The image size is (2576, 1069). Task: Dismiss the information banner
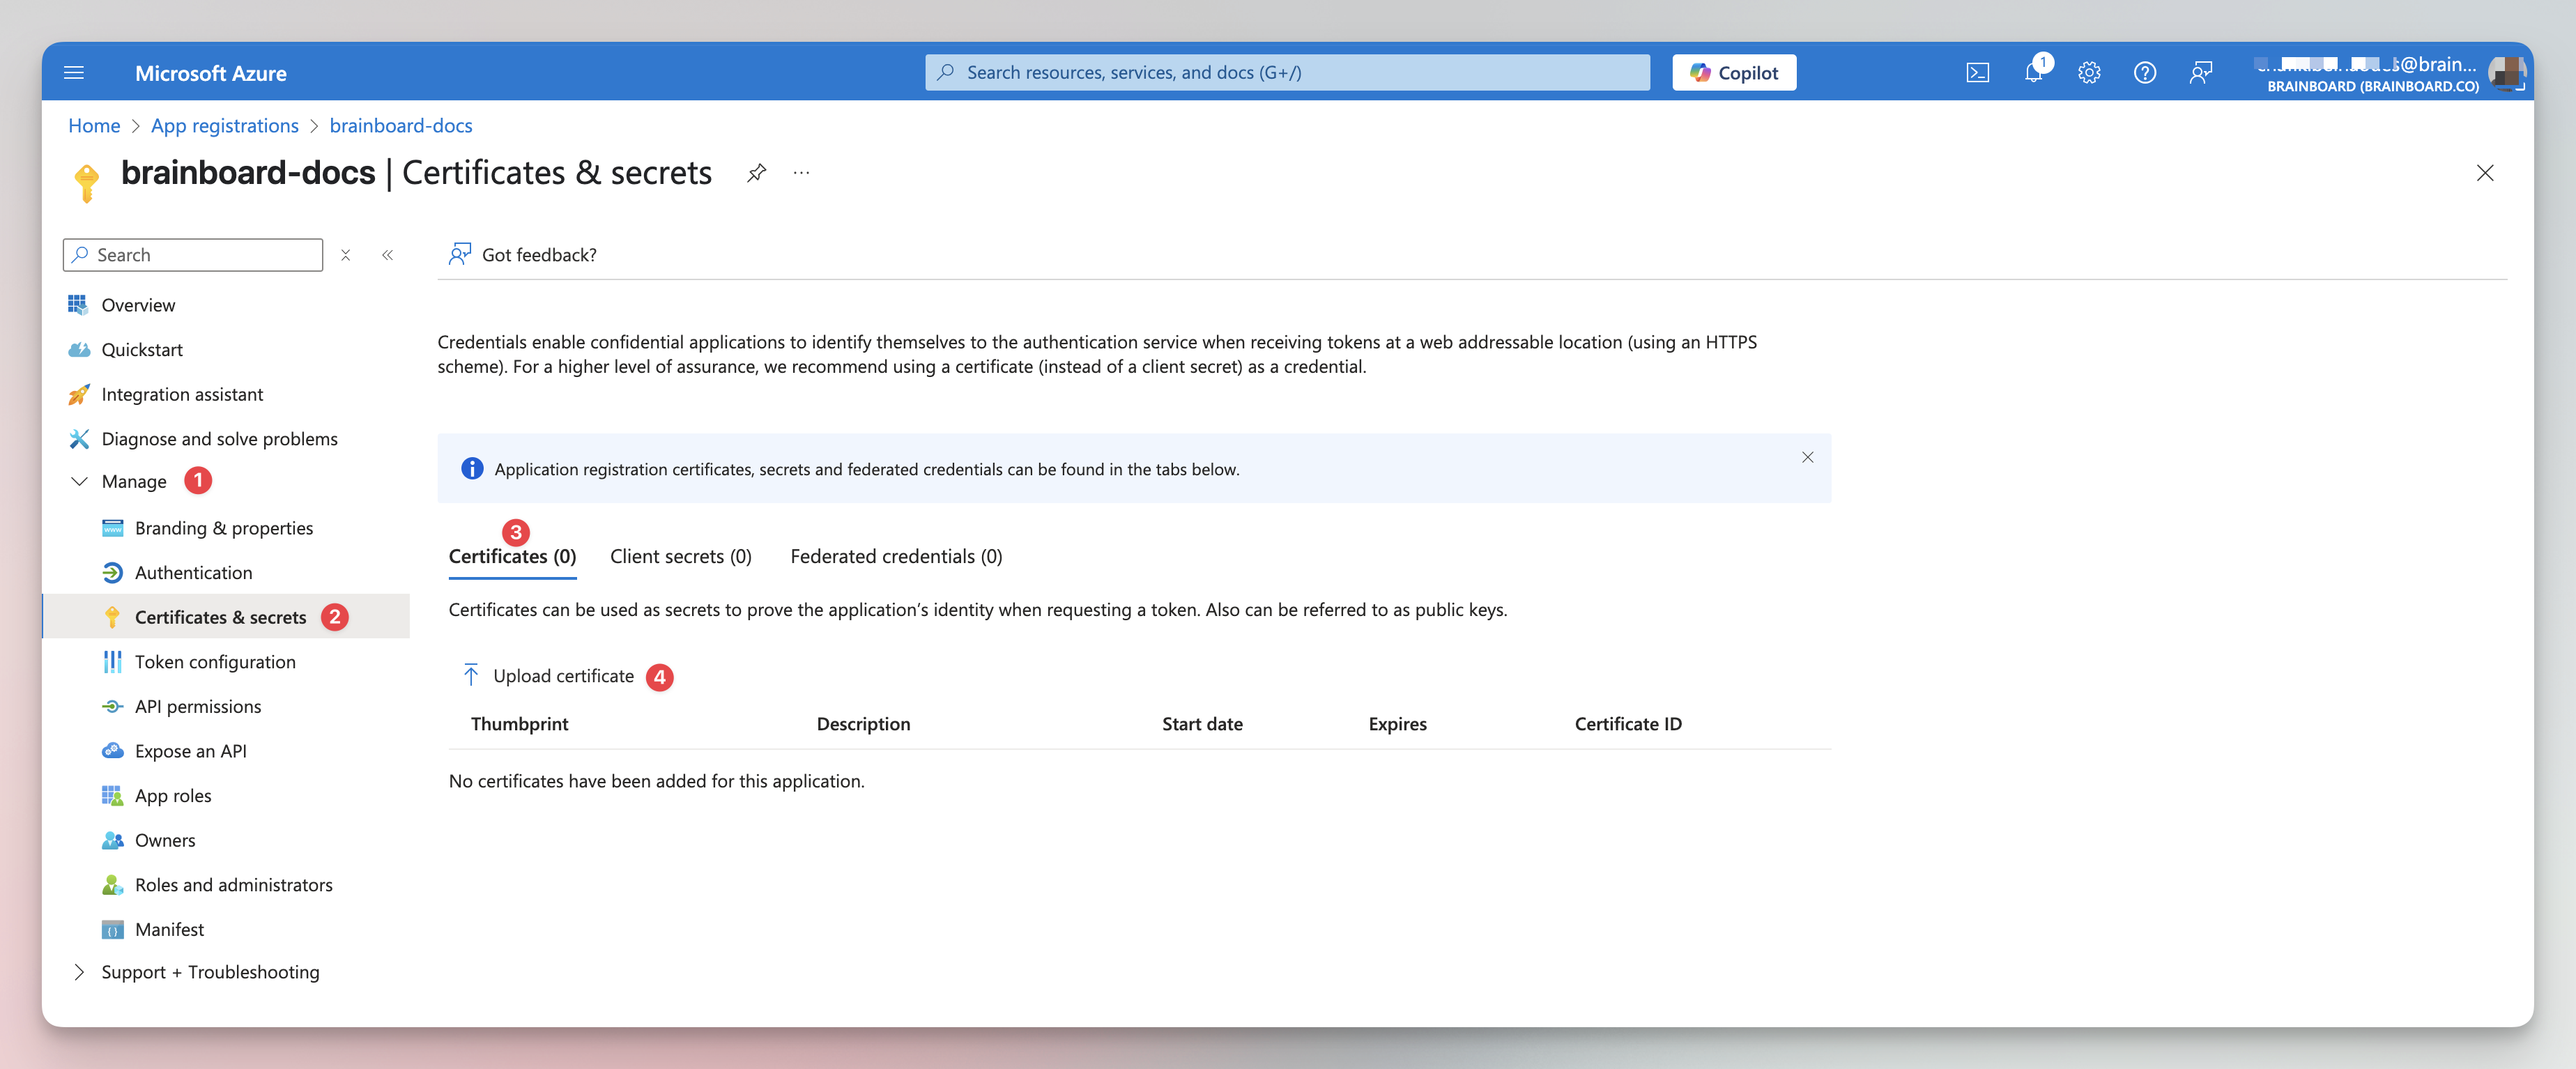[x=1807, y=457]
